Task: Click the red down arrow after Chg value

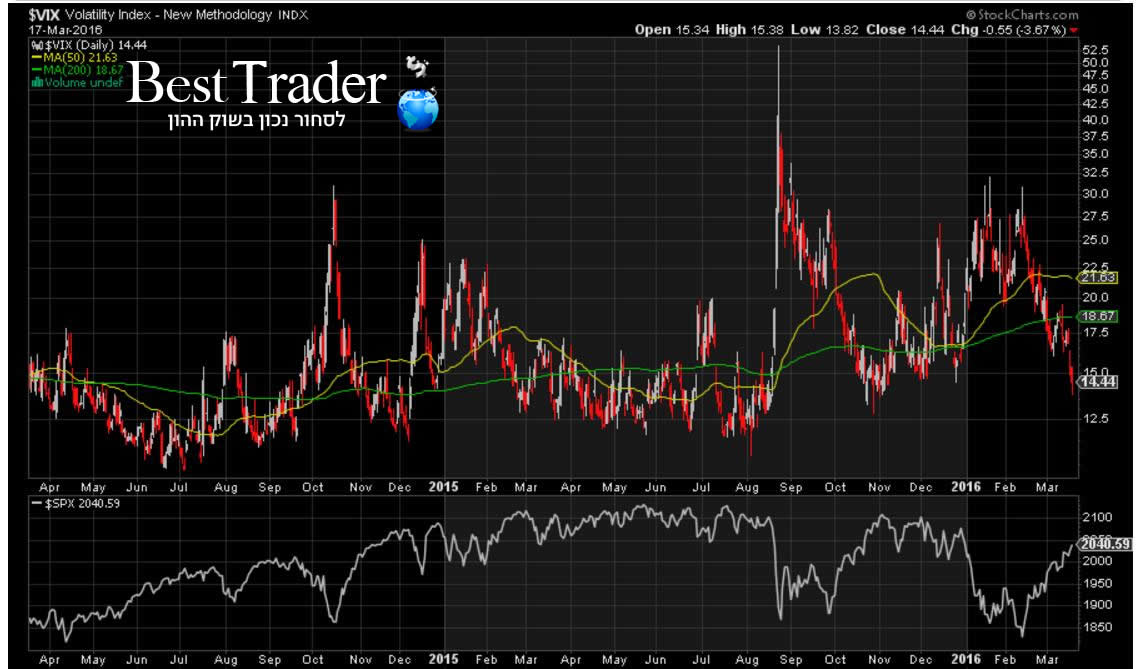Action: (1075, 30)
